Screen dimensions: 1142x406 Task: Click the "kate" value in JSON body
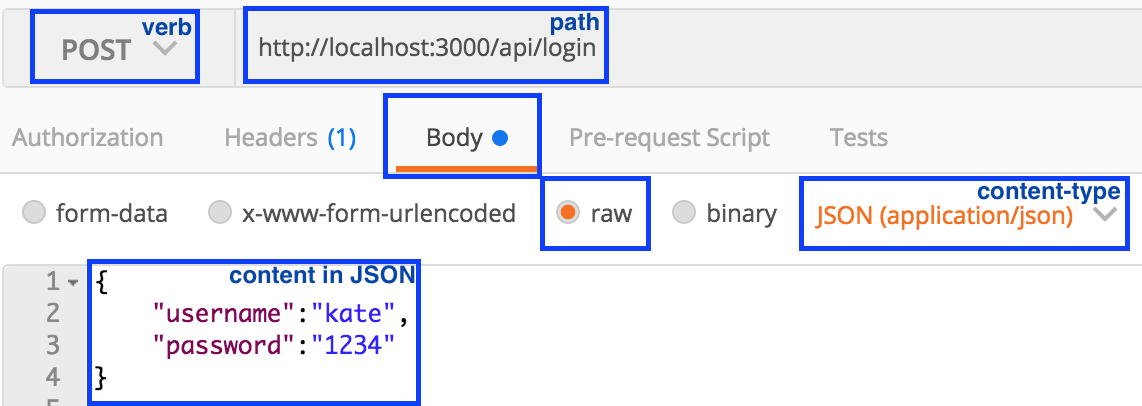coord(355,313)
